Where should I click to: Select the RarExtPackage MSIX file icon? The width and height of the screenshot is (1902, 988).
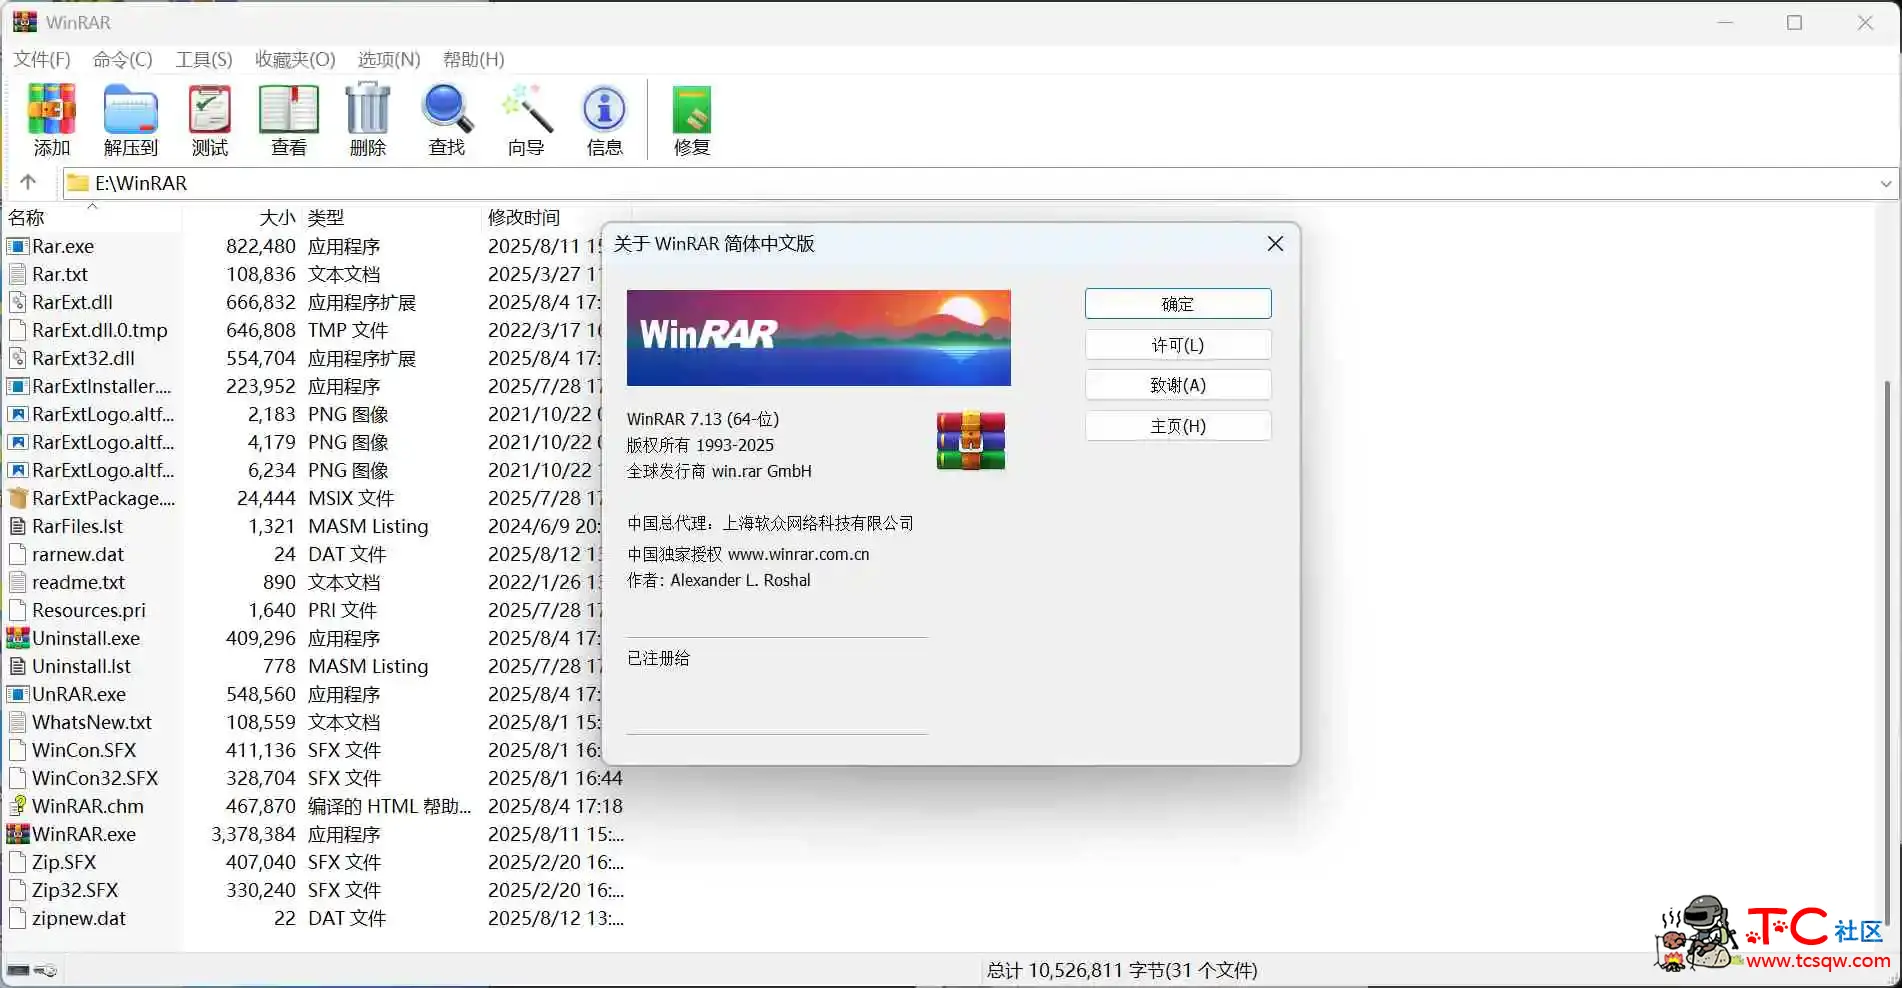point(17,498)
